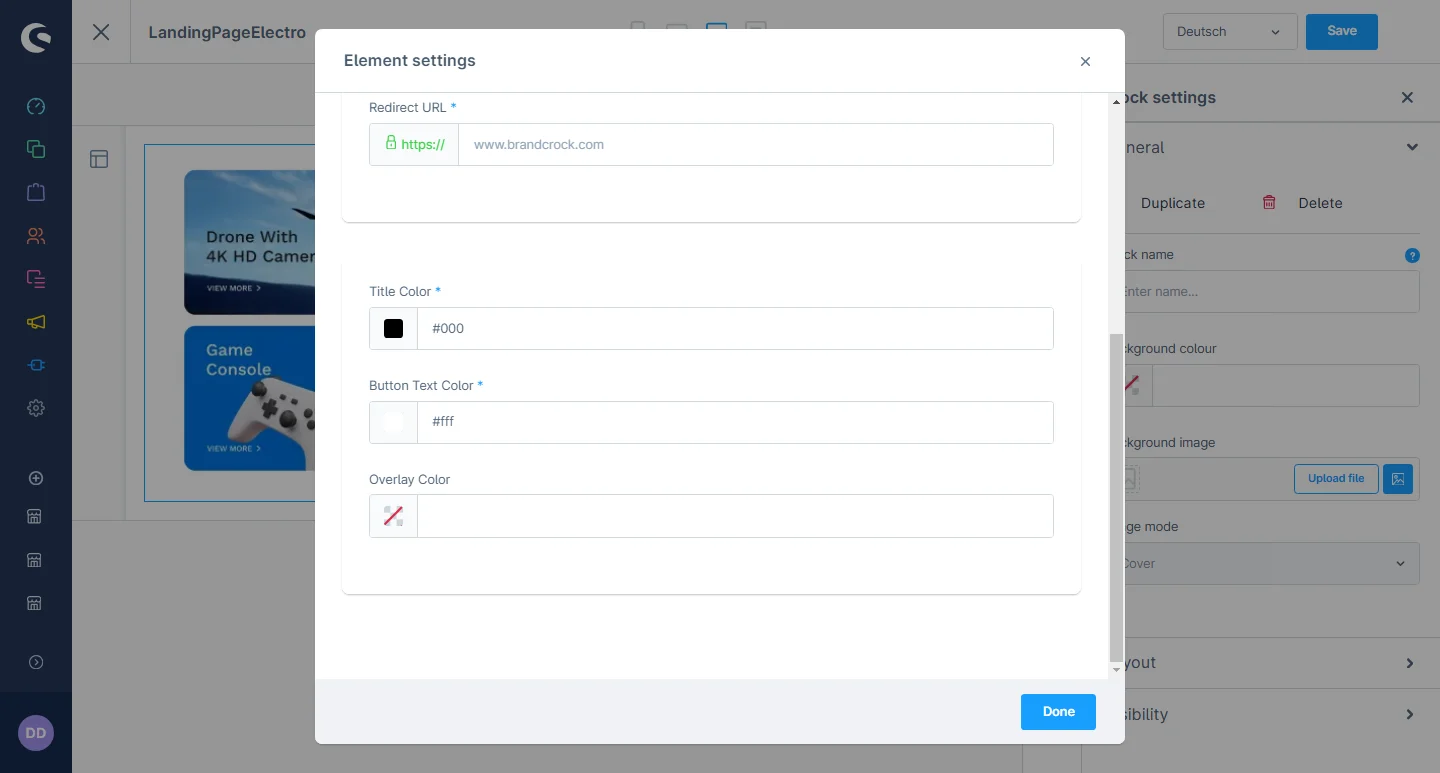
Task: Open the Orders bag icon in sidebar
Action: pyautogui.click(x=36, y=192)
